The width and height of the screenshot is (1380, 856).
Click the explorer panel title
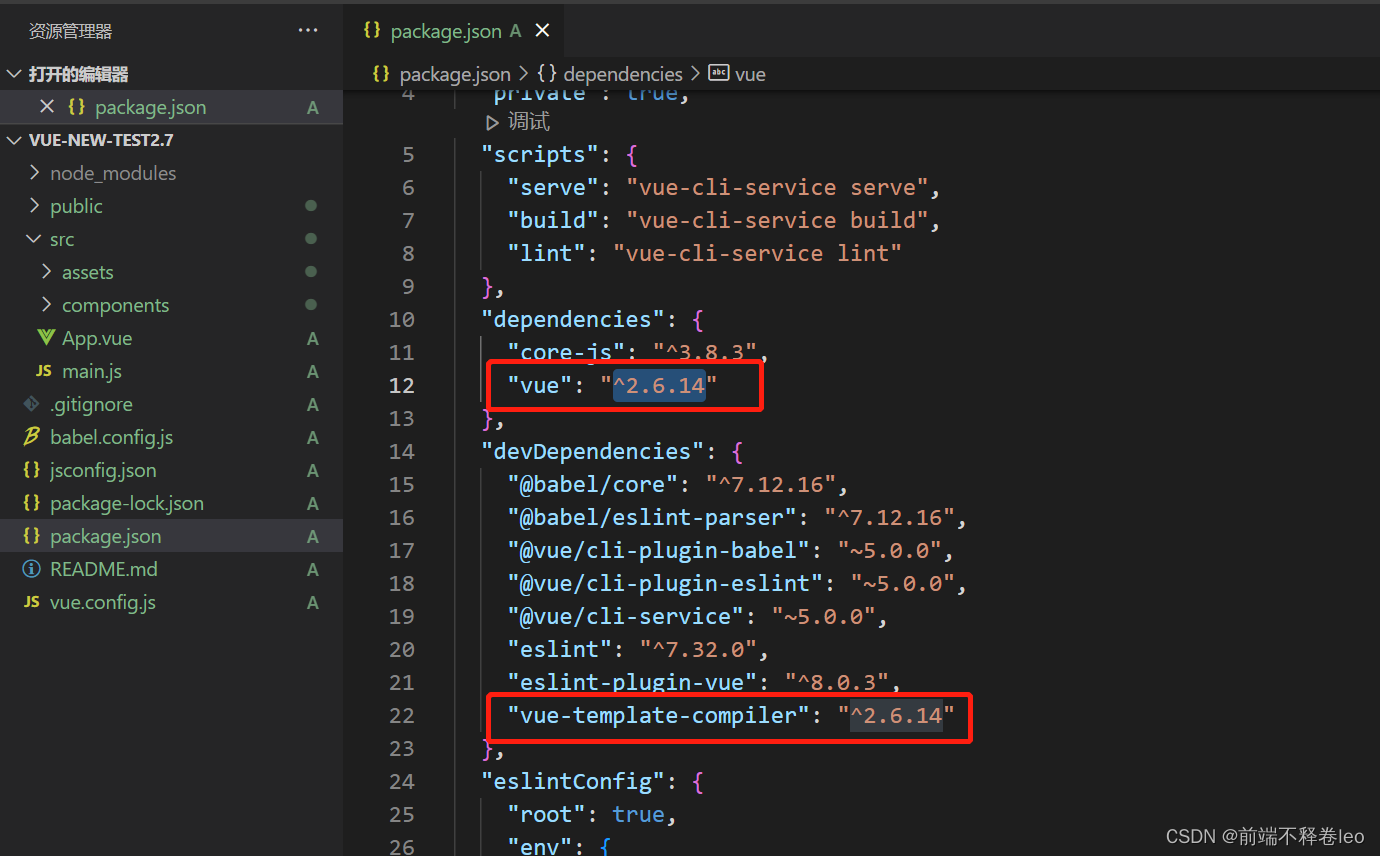[70, 32]
